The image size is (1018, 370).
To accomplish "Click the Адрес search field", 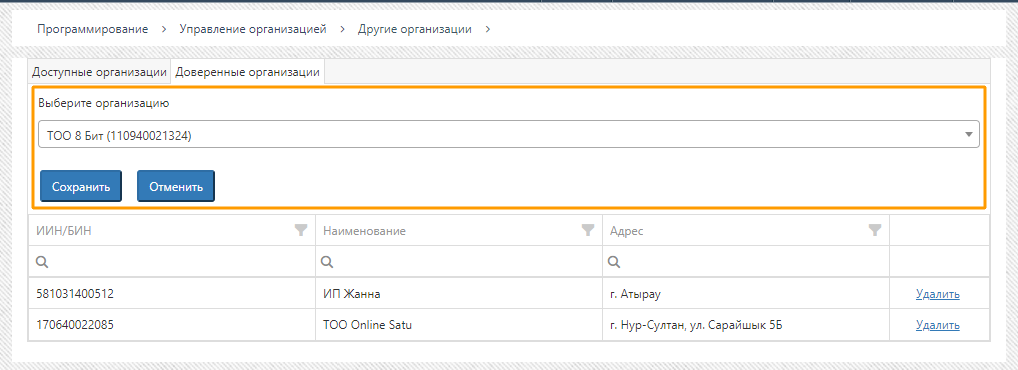I will click(x=746, y=262).
